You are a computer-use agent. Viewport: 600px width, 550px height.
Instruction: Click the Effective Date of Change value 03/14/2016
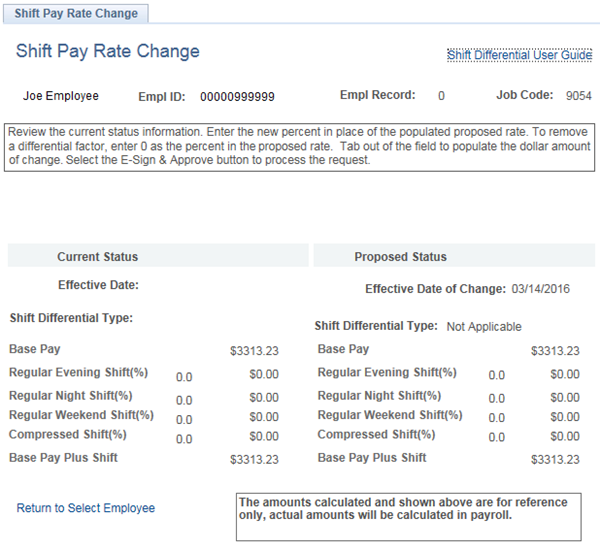tap(540, 289)
